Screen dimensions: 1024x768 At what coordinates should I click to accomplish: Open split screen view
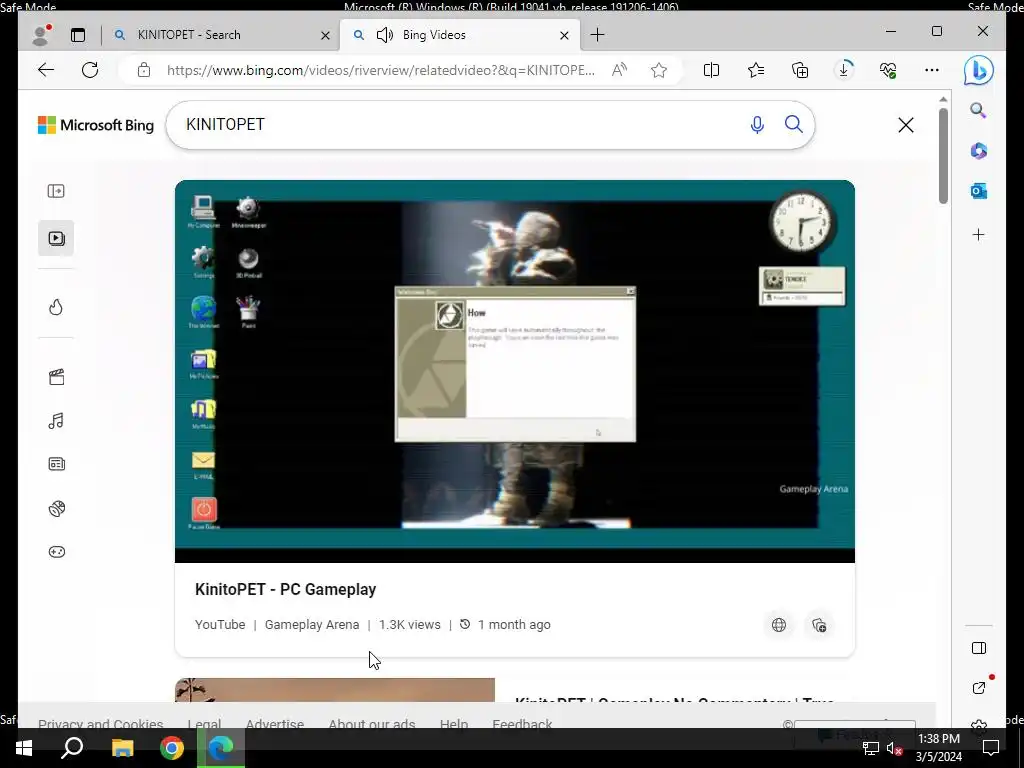point(711,70)
